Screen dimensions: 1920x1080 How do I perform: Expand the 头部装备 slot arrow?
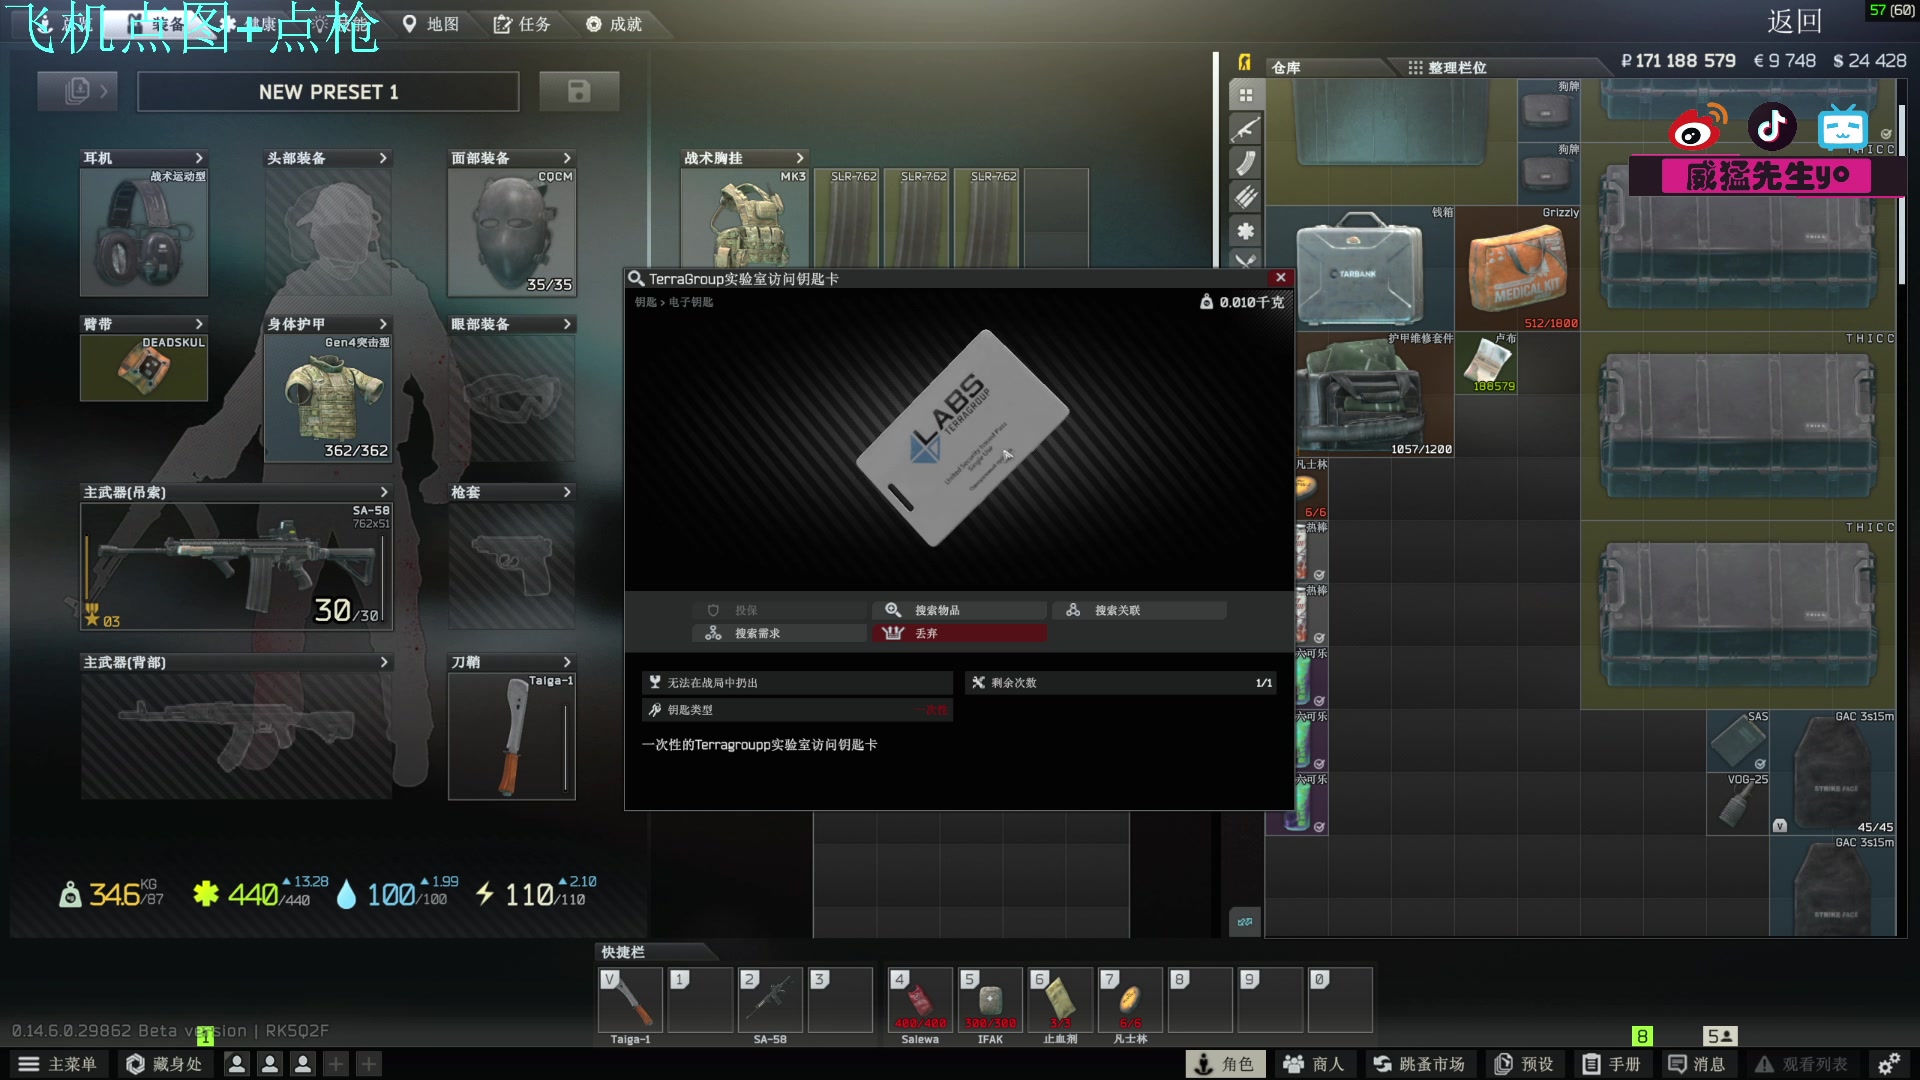(x=383, y=158)
